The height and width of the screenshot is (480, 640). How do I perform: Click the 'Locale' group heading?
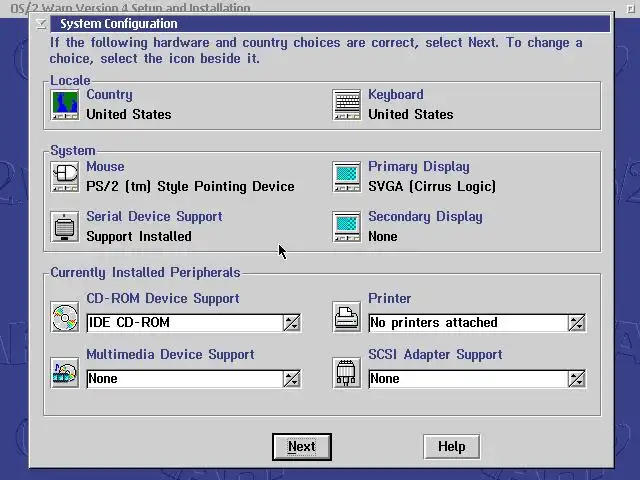pos(70,80)
